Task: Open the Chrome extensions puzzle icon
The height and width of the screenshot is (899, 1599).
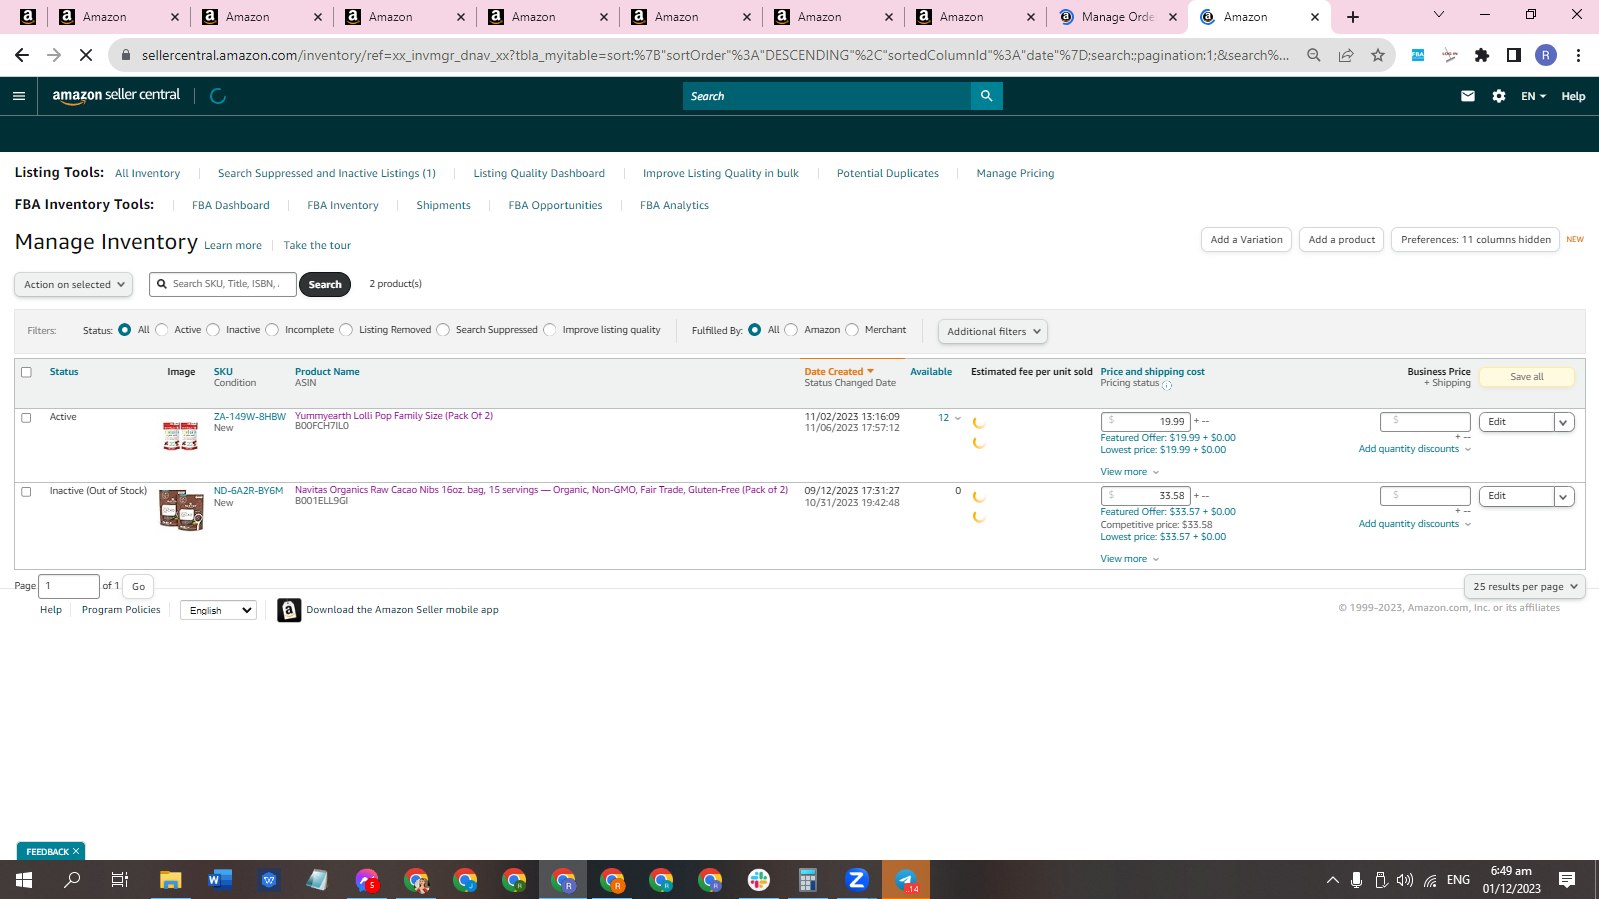Action: click(1482, 55)
